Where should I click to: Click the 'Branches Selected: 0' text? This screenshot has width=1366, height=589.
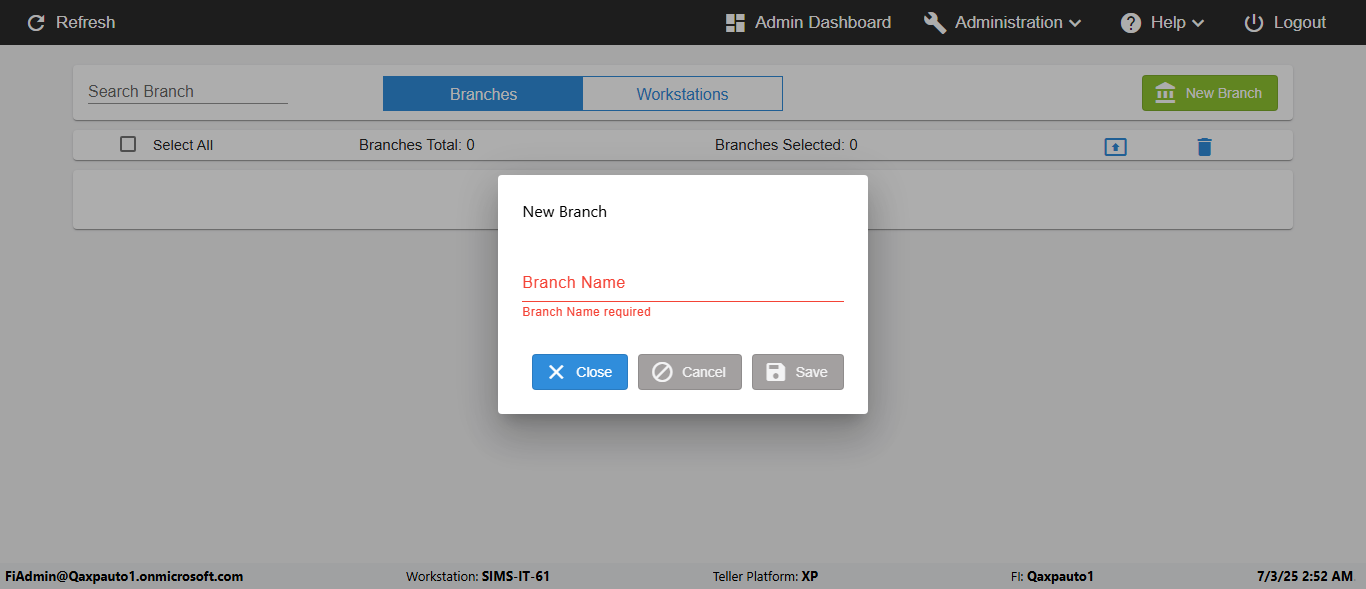(786, 145)
